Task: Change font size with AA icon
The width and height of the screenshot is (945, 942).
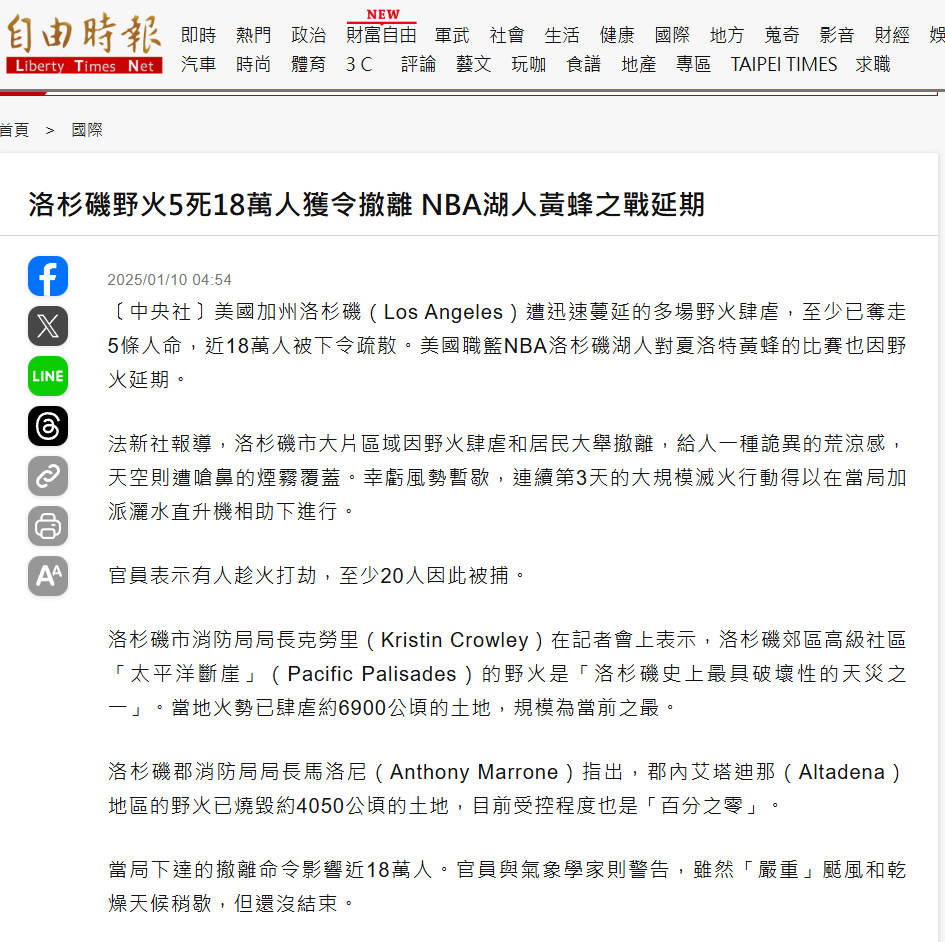Action: pyautogui.click(x=48, y=576)
